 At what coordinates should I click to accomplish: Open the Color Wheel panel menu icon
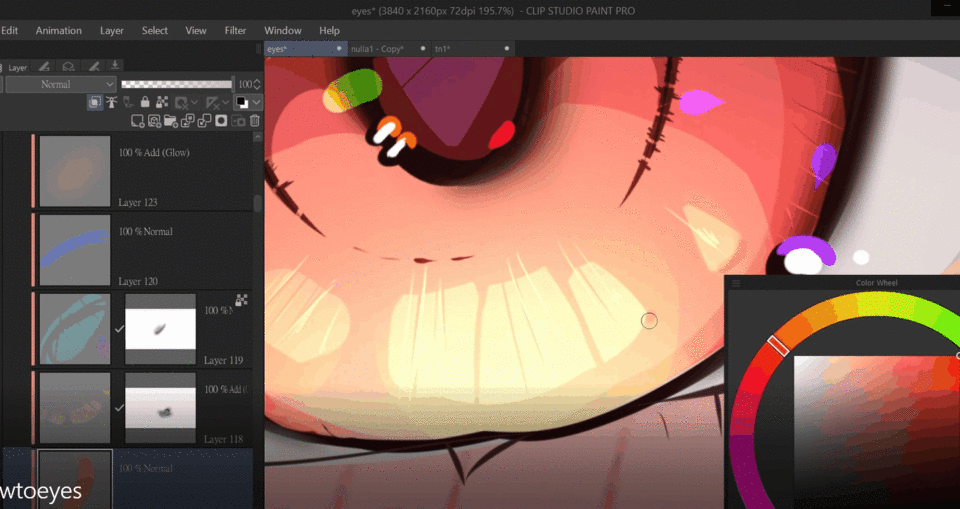736,283
